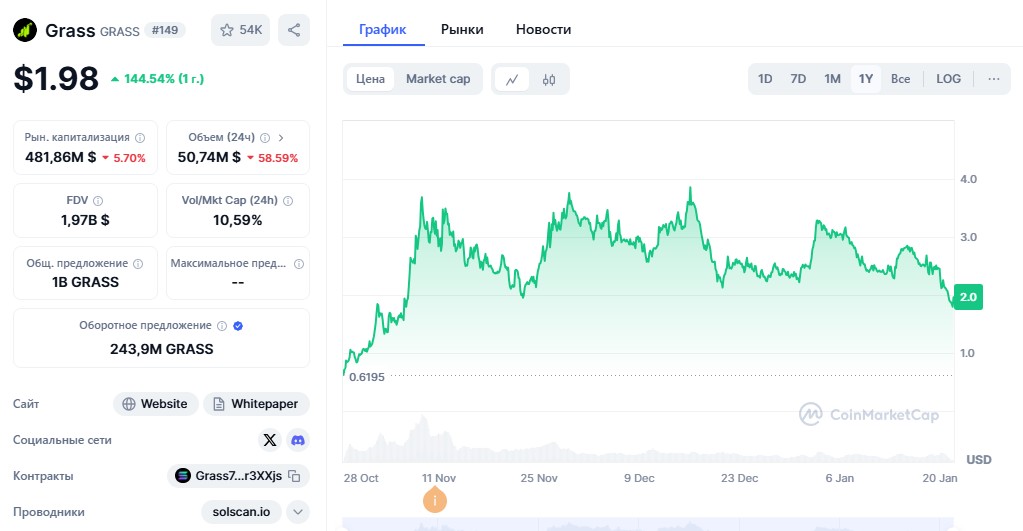Click the orange event marker on chart

pos(434,500)
